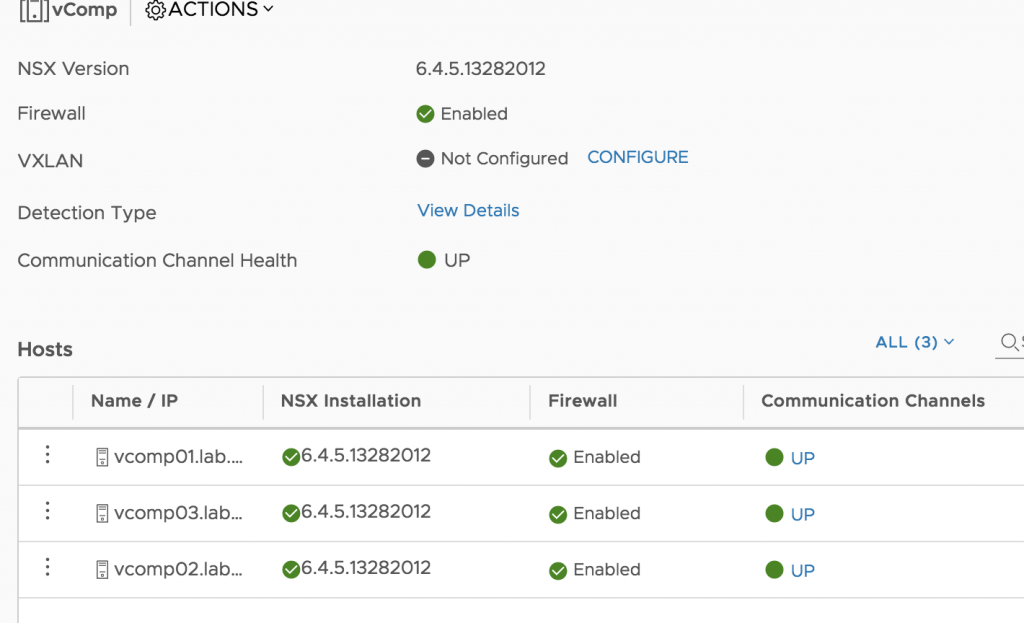
Task: Click the firewall Enabled checkmark for vcomp01
Action: point(558,458)
